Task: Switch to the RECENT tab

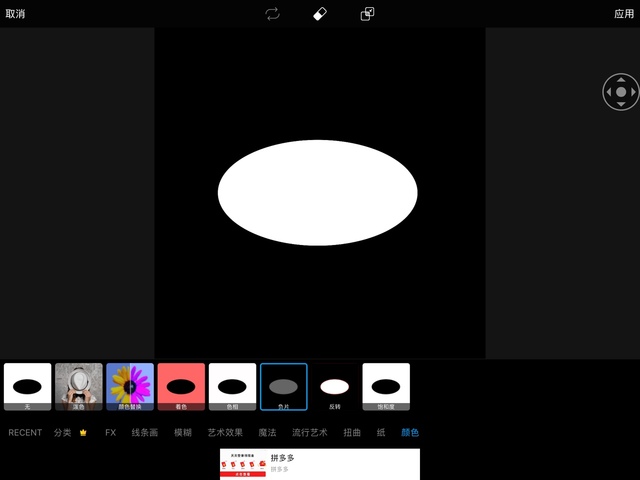Action: [x=25, y=433]
